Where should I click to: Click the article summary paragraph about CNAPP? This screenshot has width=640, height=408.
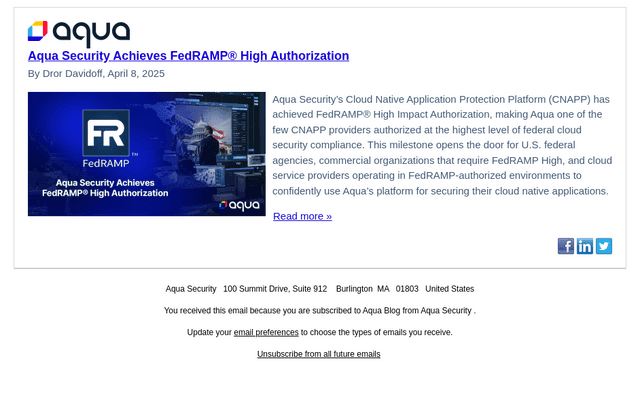tap(442, 145)
